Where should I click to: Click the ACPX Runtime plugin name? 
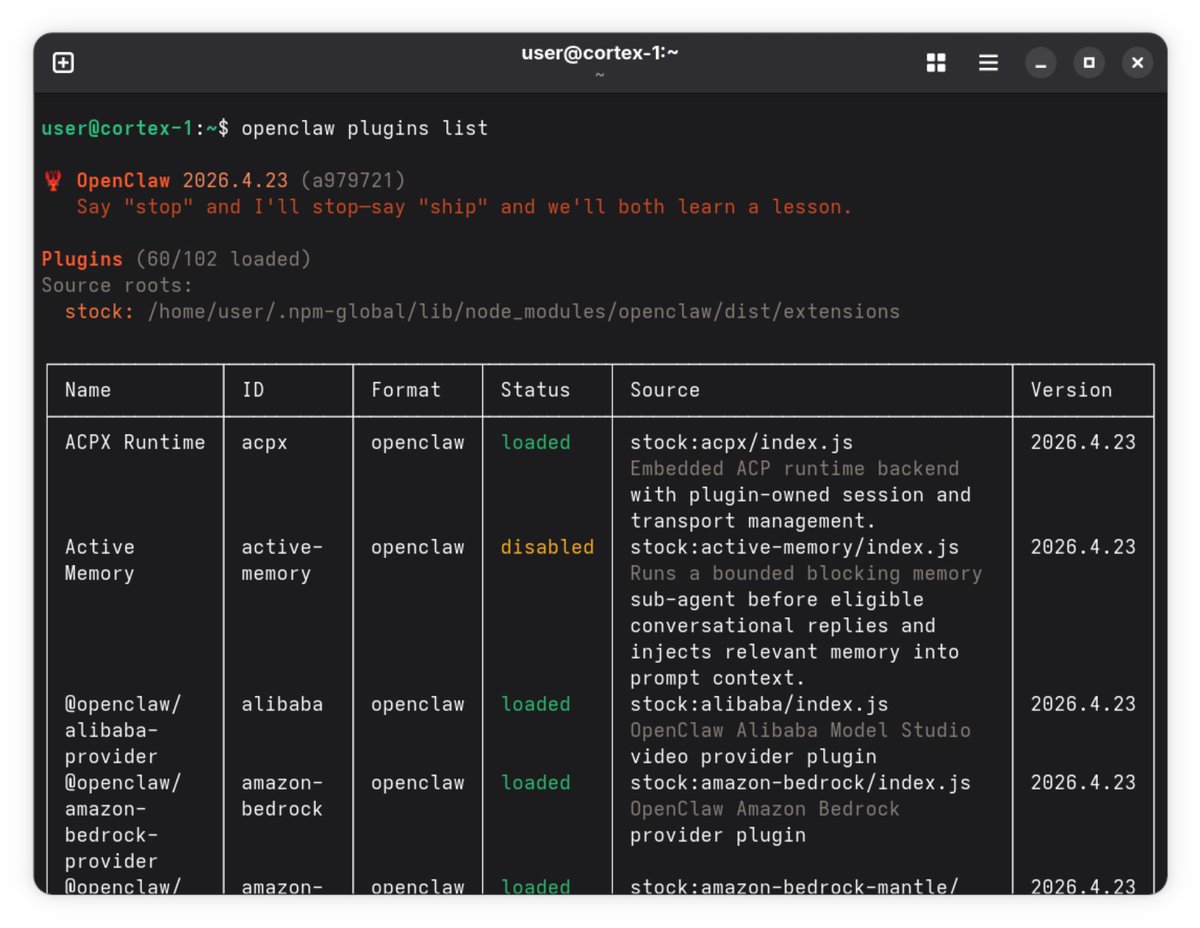[x=135, y=442]
